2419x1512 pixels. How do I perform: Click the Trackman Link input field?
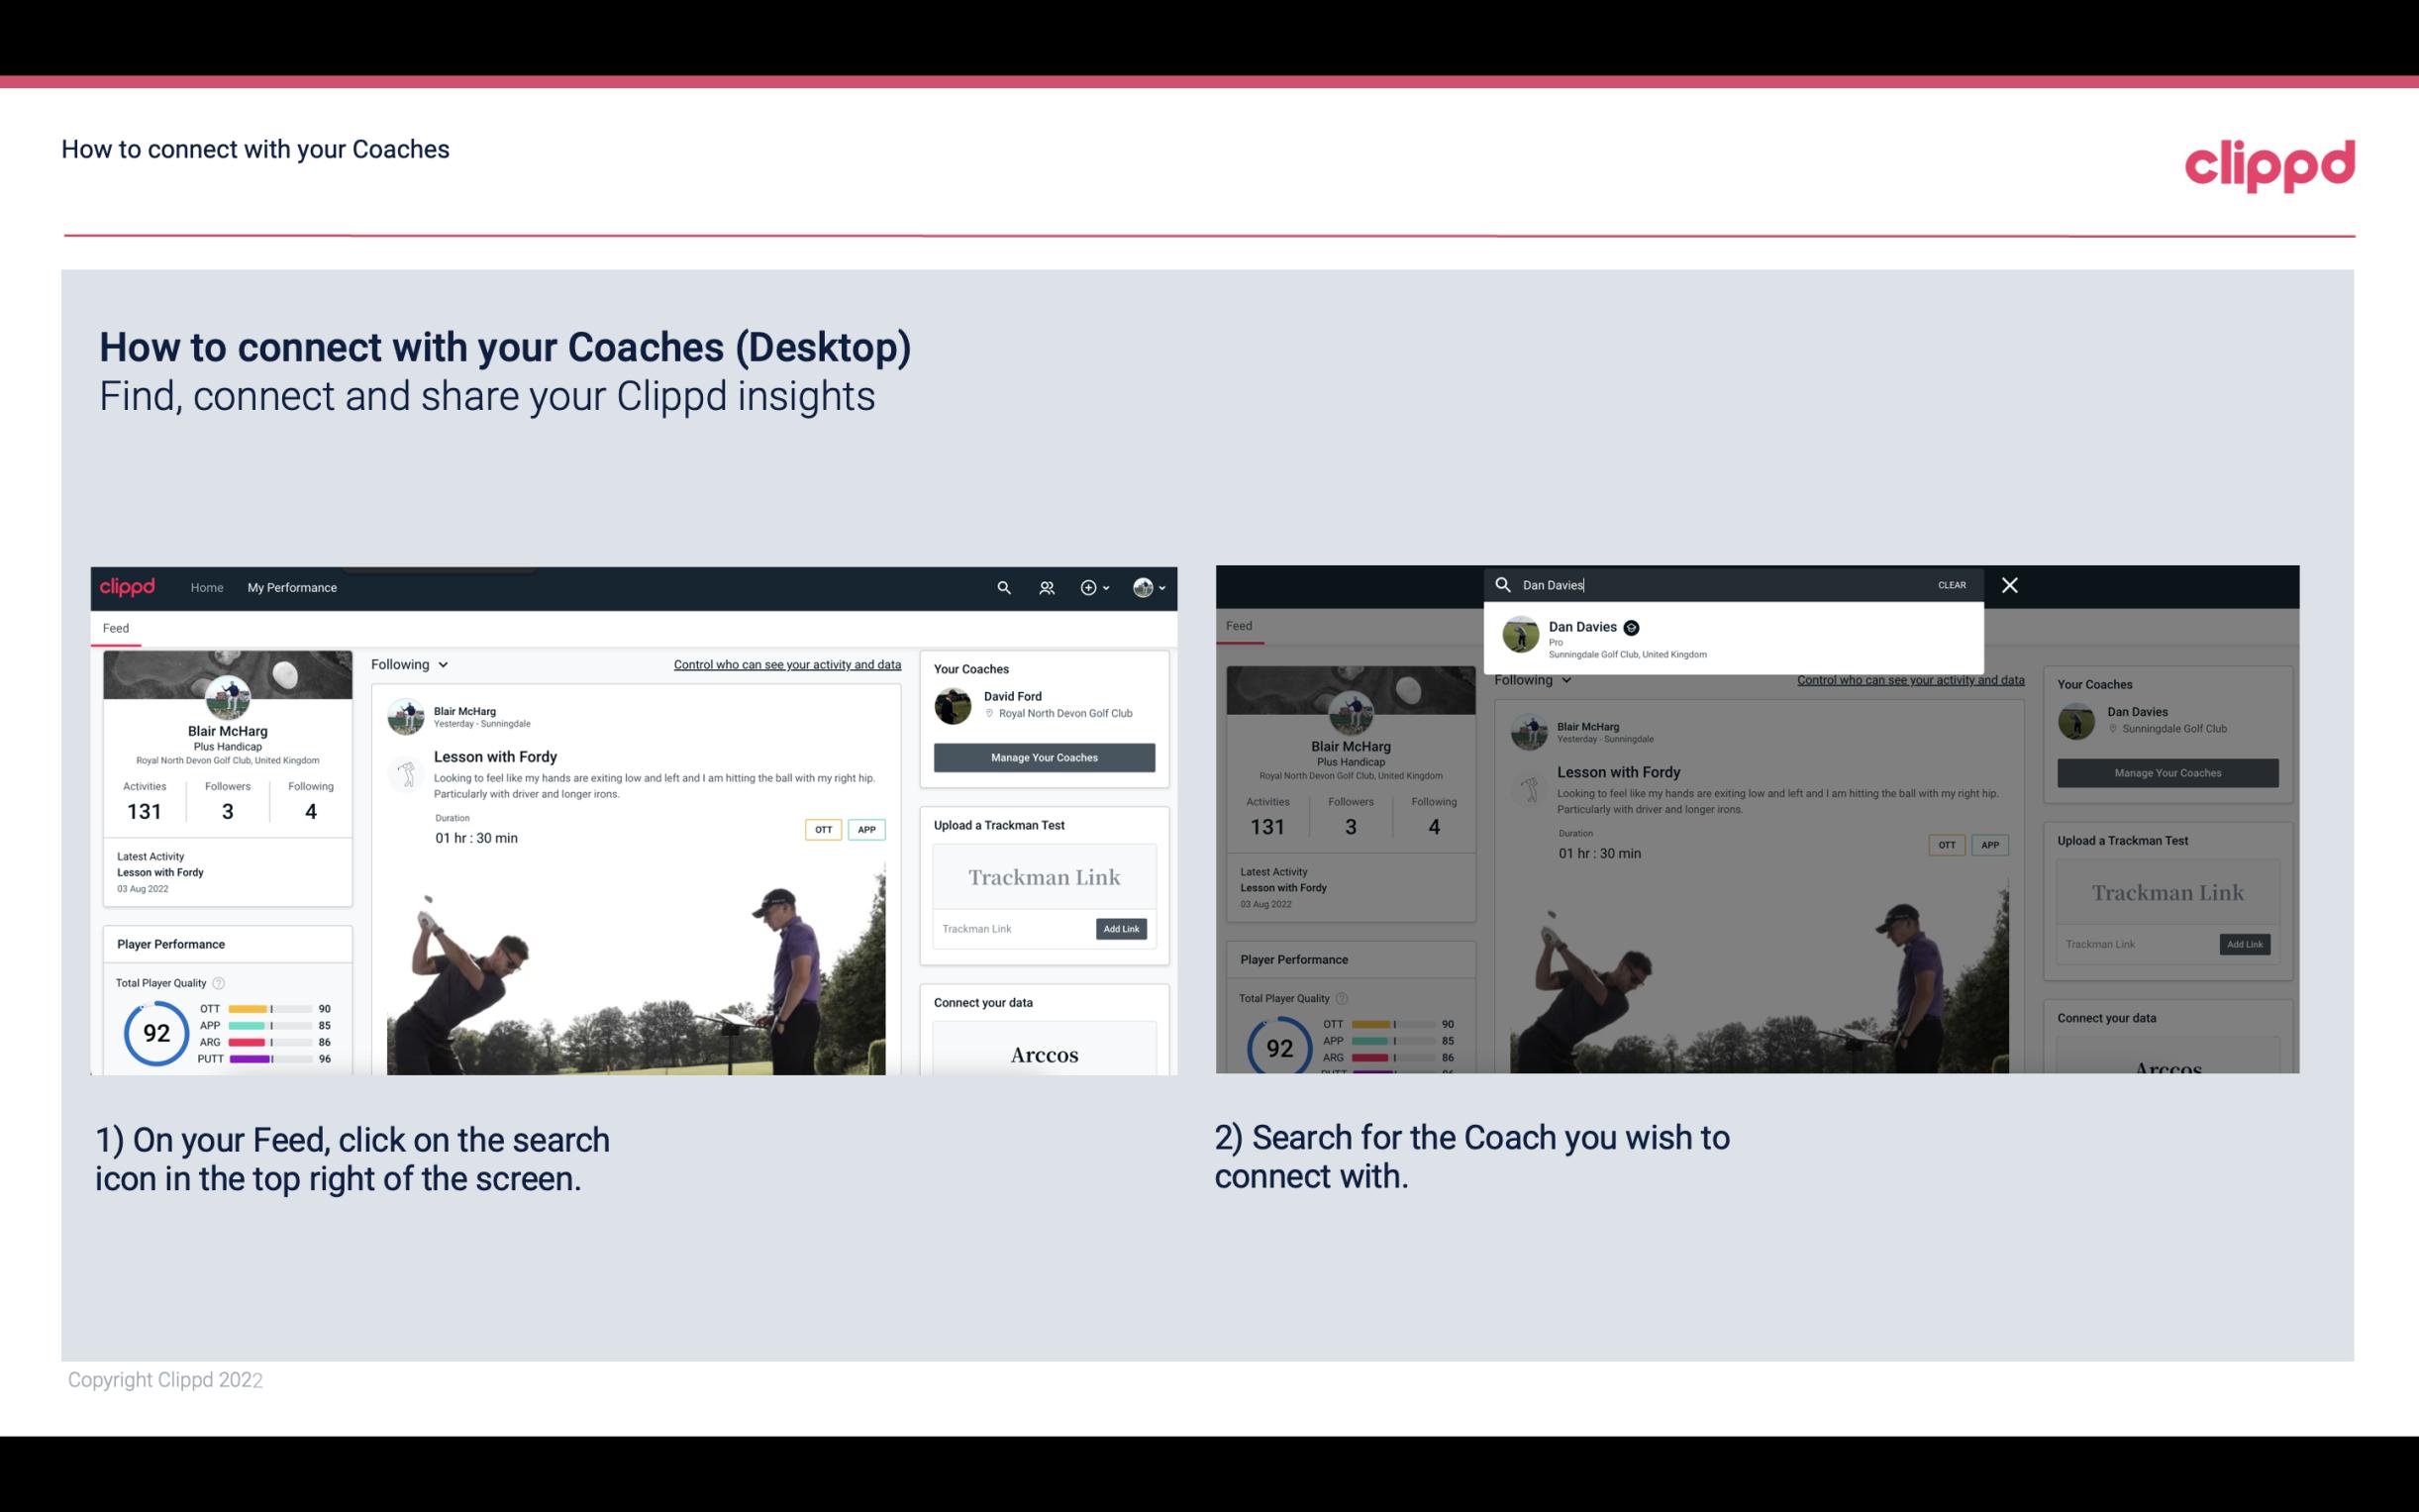click(x=1010, y=929)
